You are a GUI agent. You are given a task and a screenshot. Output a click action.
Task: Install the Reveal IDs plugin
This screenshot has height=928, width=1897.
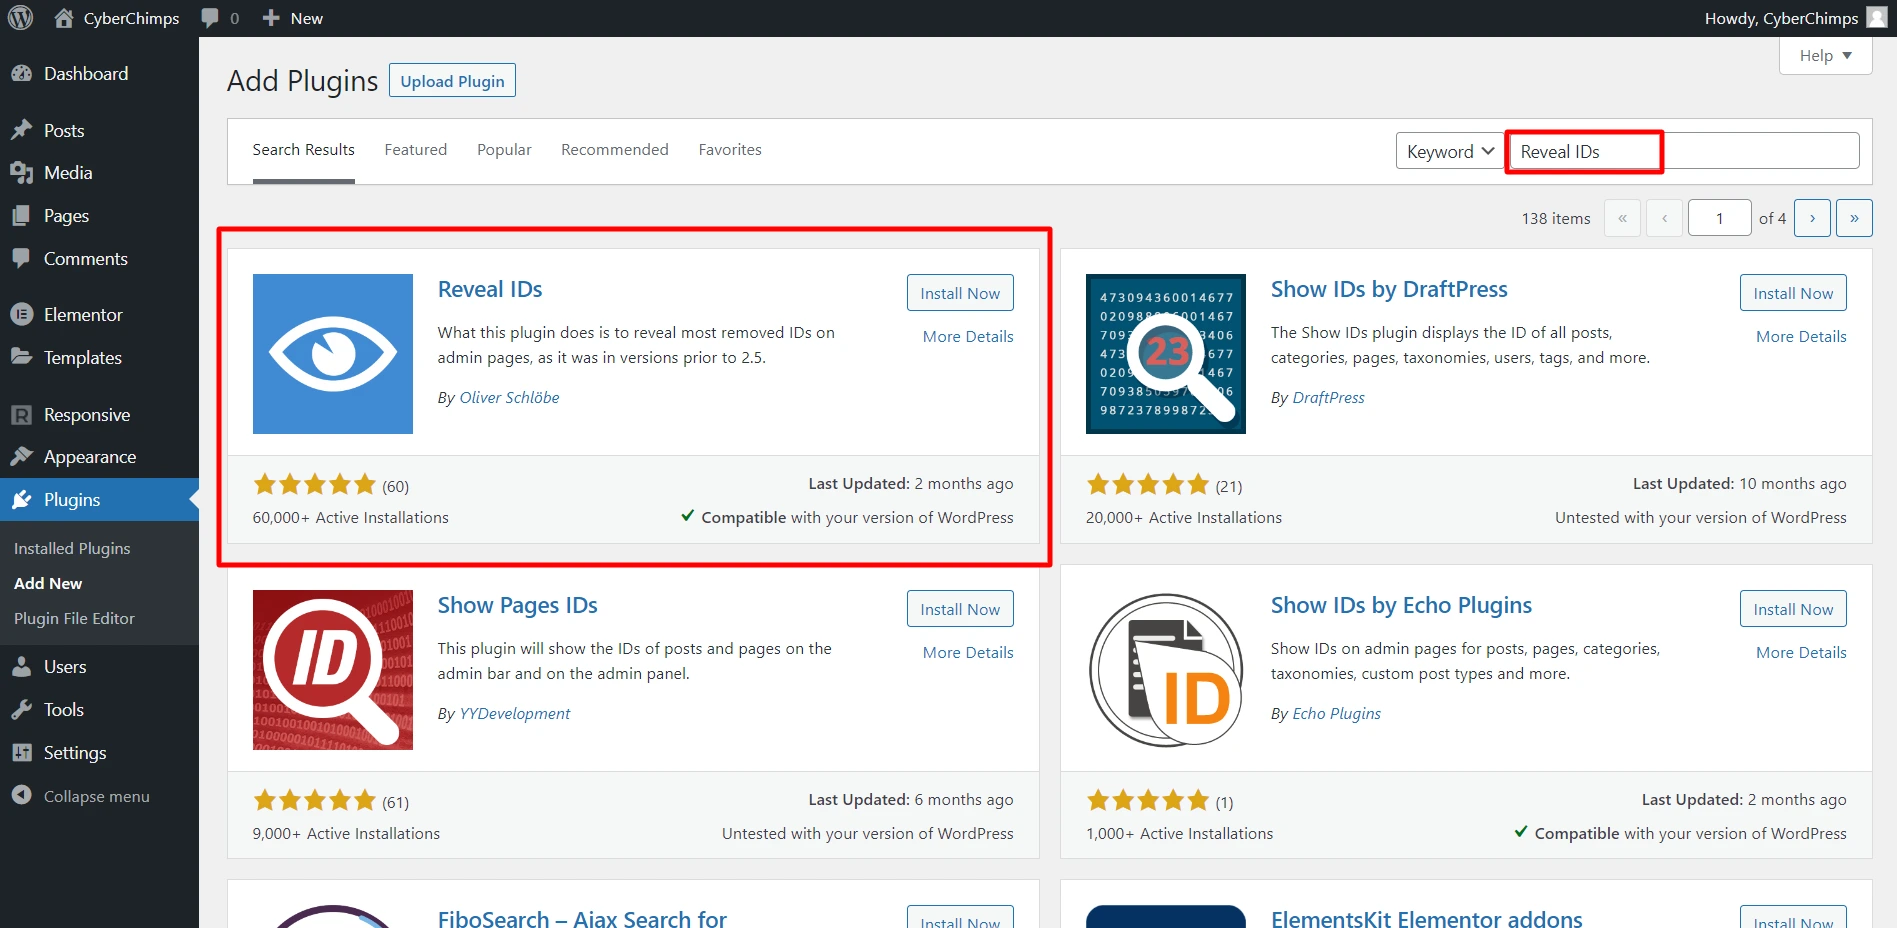click(x=960, y=293)
